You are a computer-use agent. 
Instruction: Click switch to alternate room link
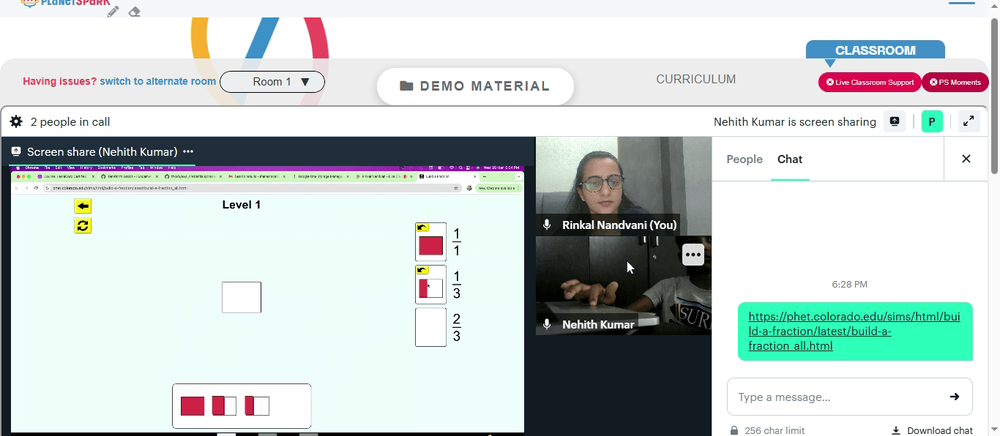(x=158, y=82)
